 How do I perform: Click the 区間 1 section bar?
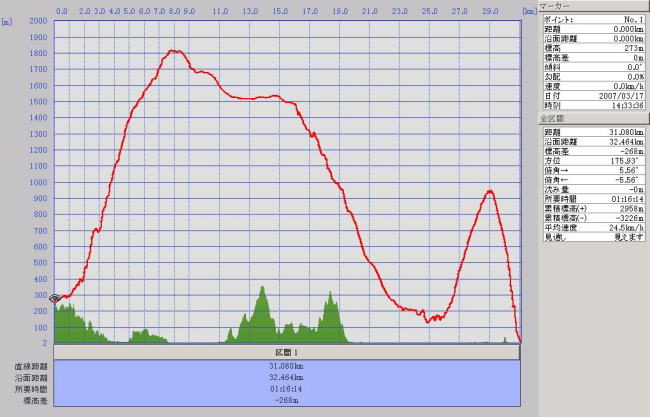point(286,352)
